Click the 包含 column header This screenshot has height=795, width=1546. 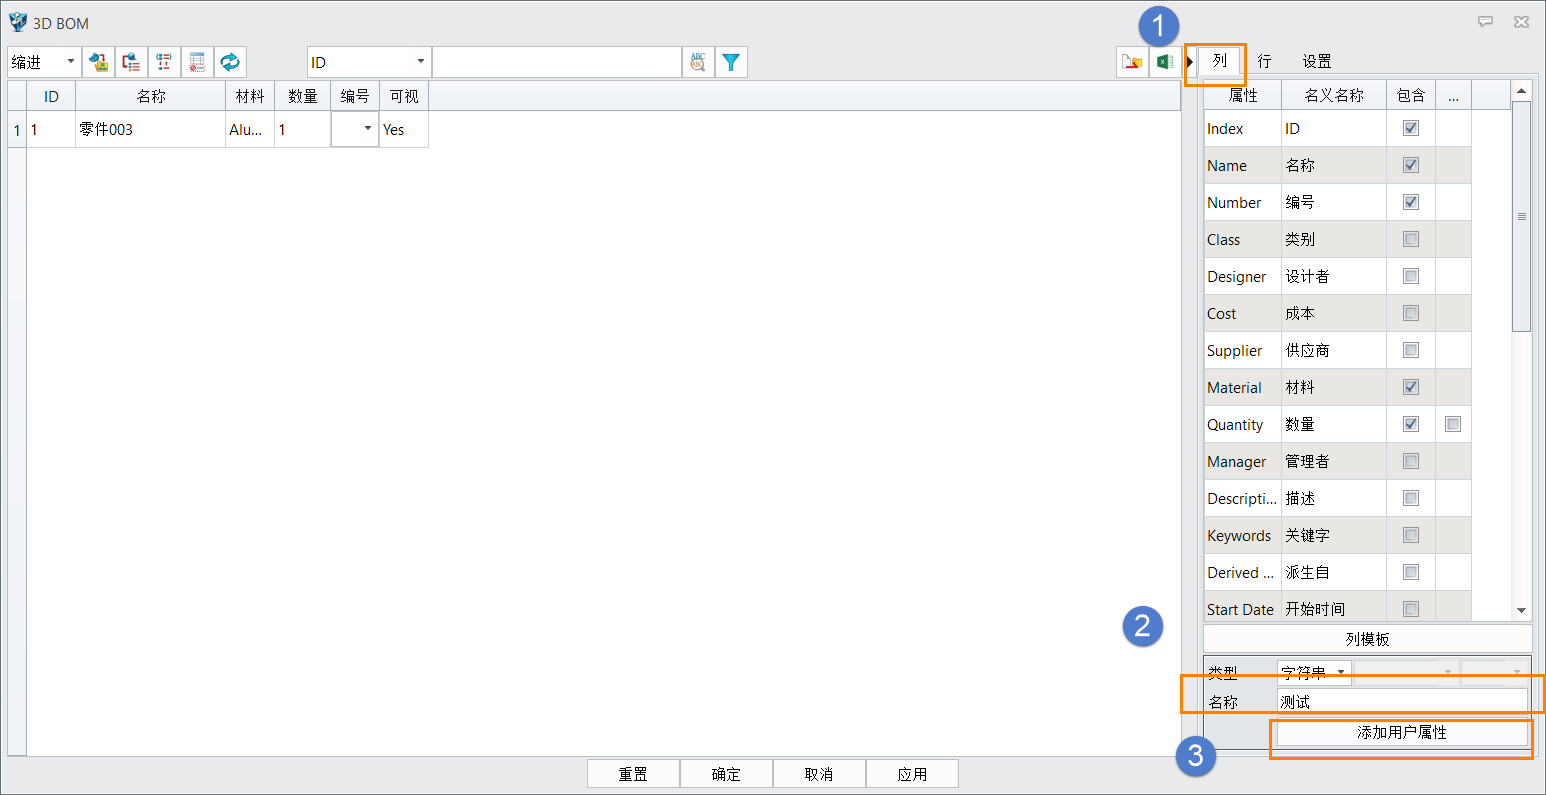point(1411,95)
